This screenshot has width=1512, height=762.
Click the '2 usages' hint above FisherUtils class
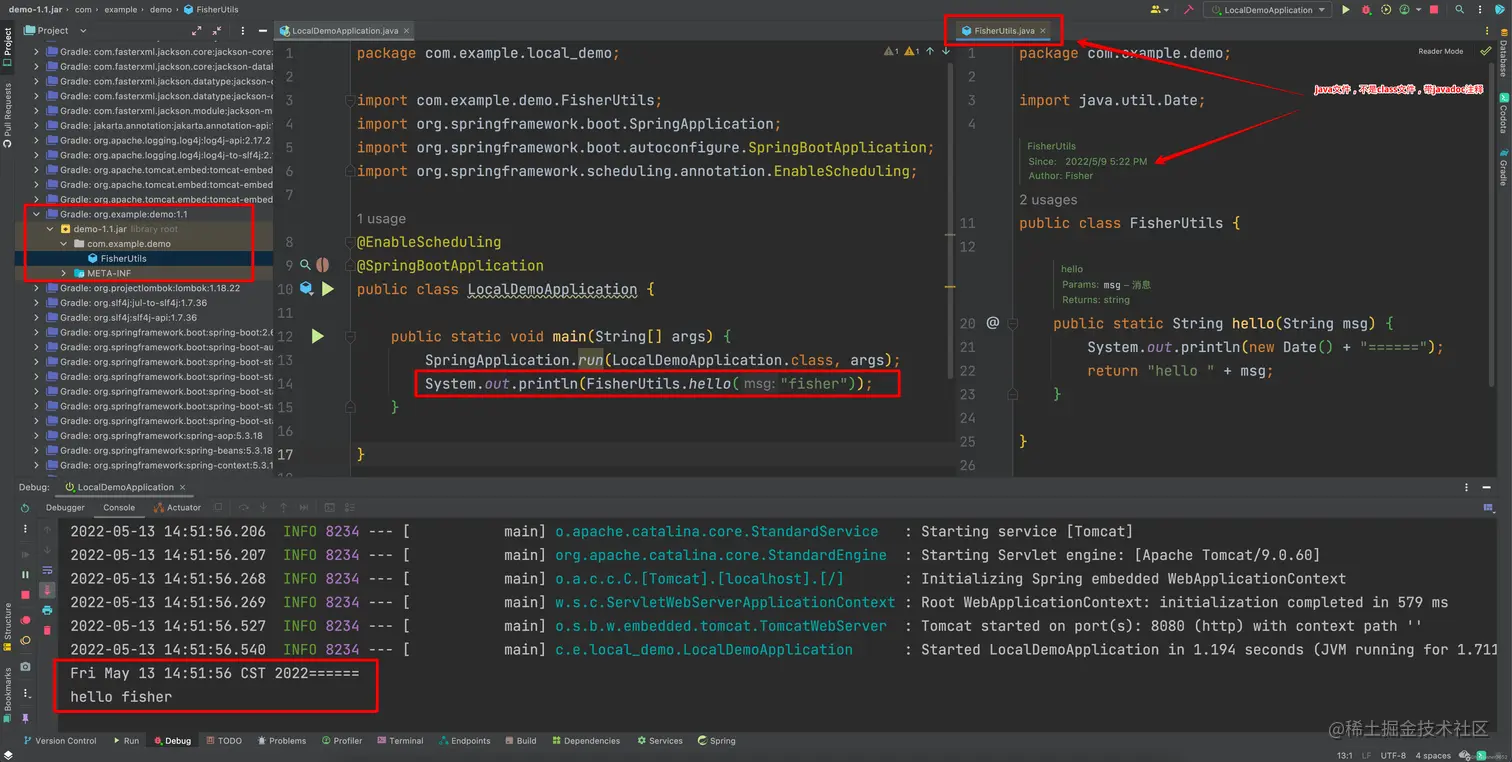pos(1048,199)
